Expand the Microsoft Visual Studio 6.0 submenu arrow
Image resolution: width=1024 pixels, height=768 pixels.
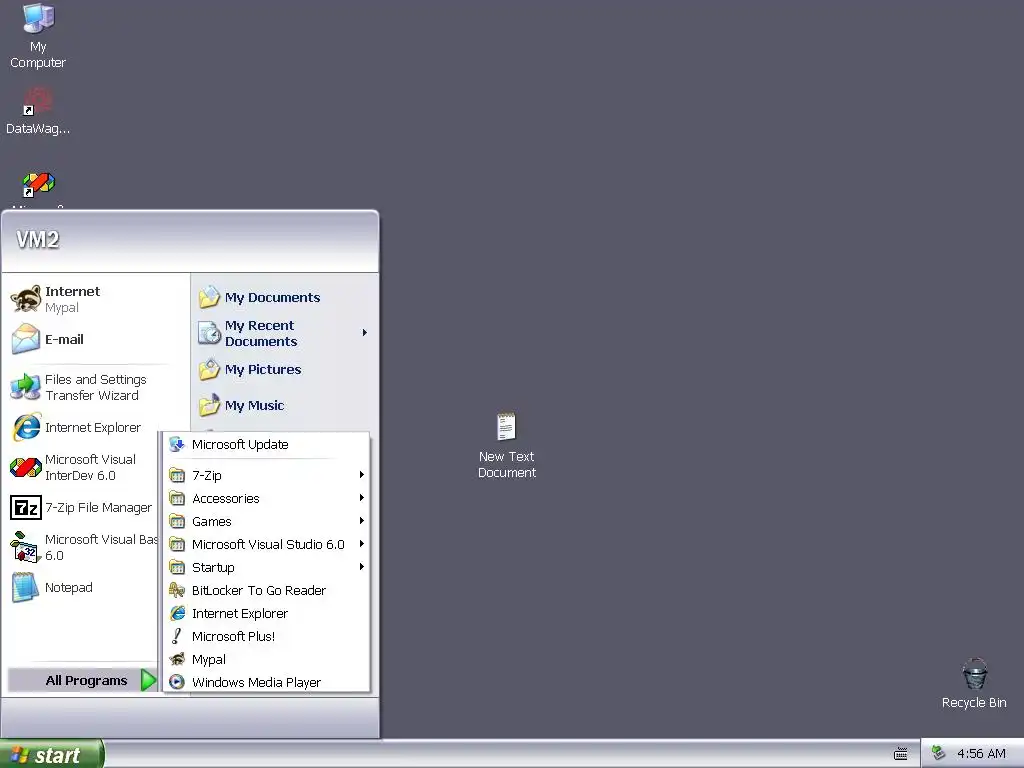362,543
